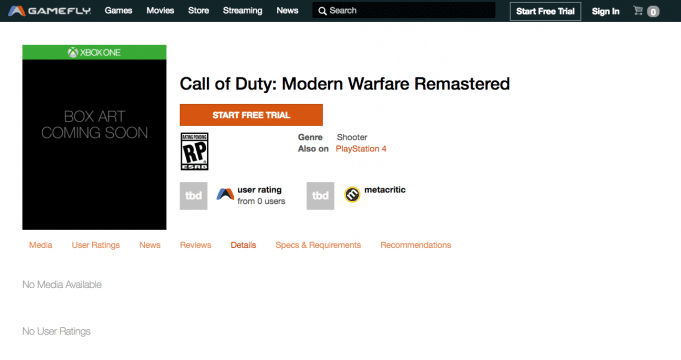Click the Xbox One platform banner
This screenshot has height=360, width=681.
coord(94,53)
